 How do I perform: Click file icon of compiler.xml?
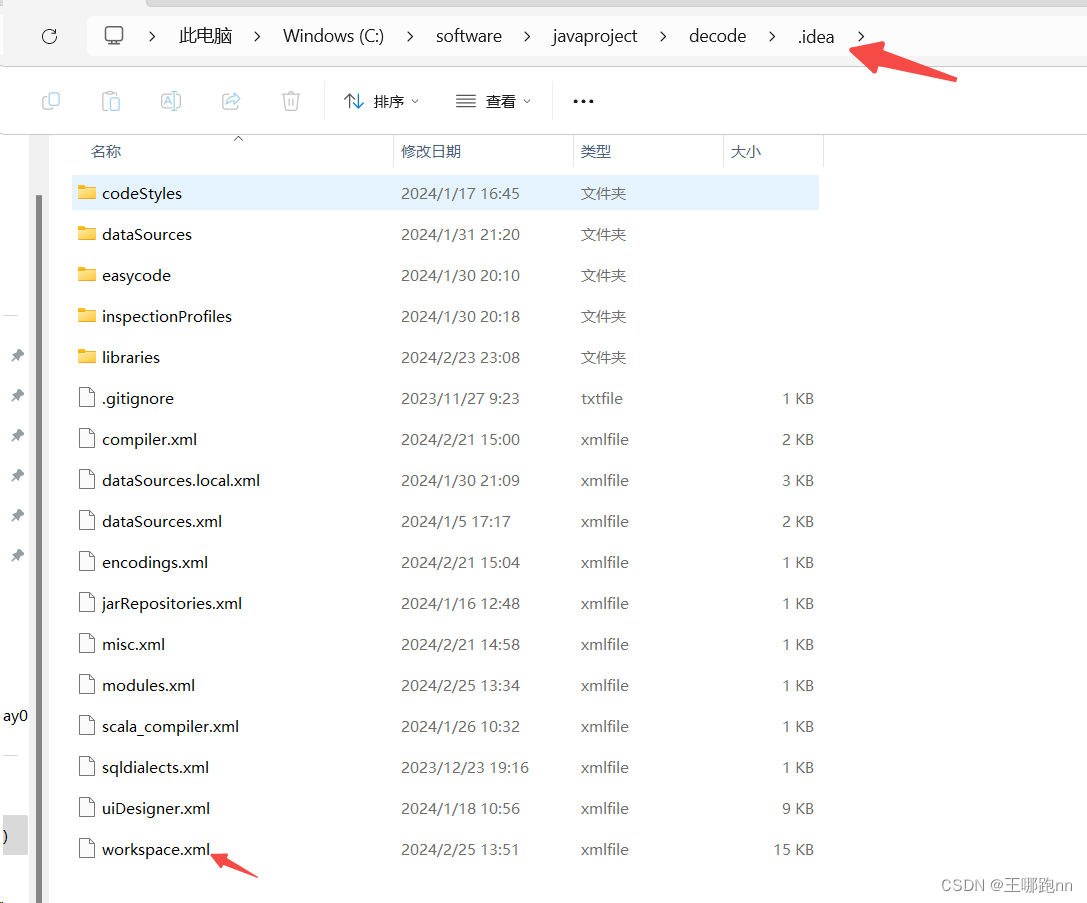[87, 439]
